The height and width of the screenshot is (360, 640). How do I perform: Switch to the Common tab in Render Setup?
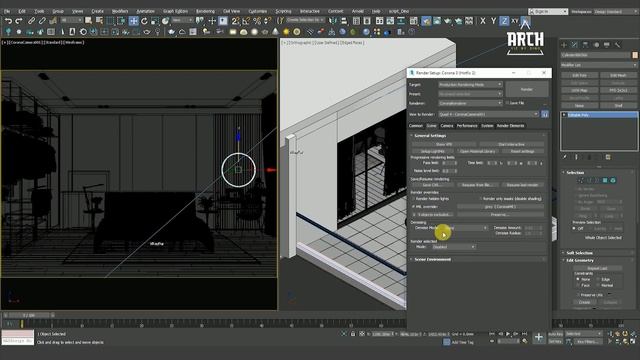[416, 126]
